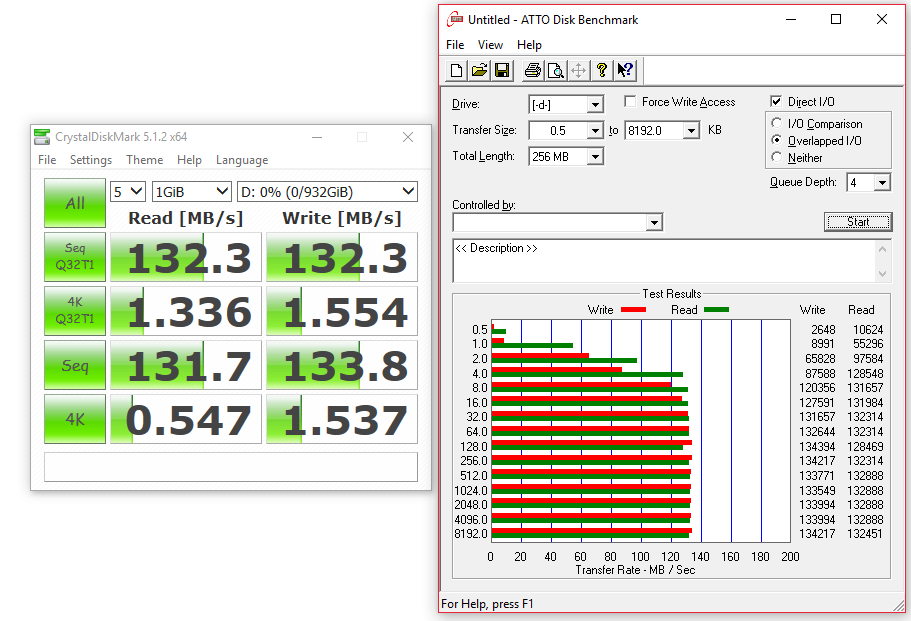Uncheck the Direct I/O checkbox
The height and width of the screenshot is (621, 911).
coord(776,102)
